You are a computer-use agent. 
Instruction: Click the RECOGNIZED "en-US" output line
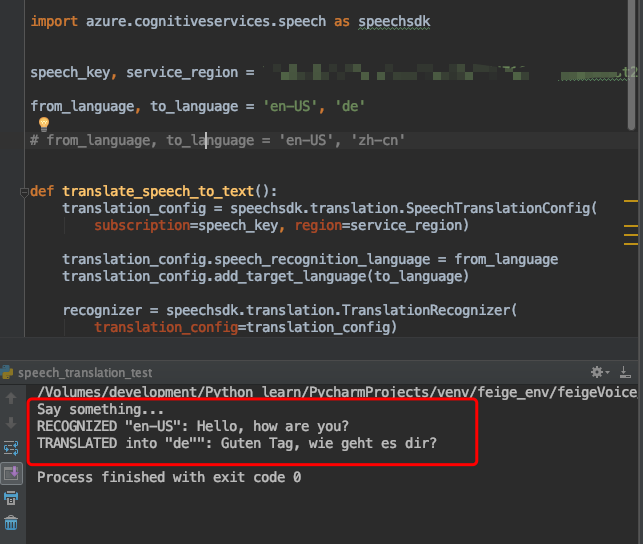pyautogui.click(x=193, y=426)
